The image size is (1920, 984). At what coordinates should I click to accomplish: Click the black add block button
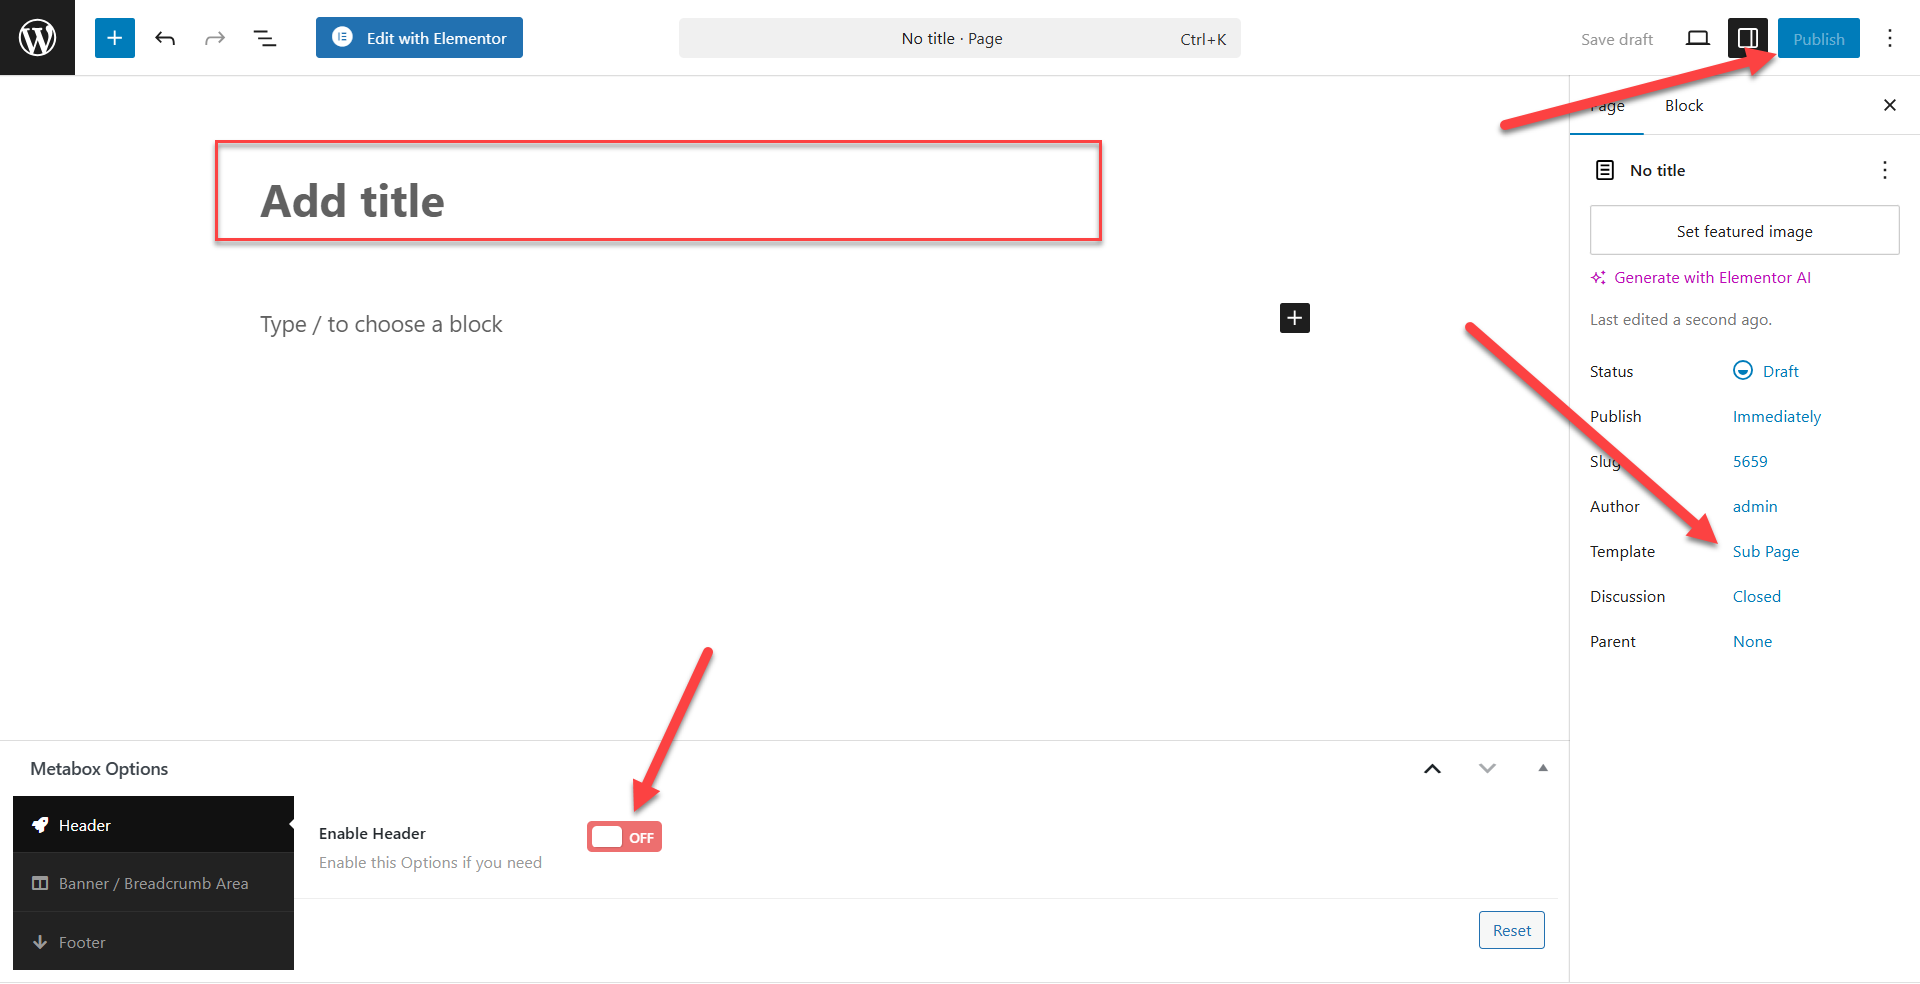click(1294, 318)
